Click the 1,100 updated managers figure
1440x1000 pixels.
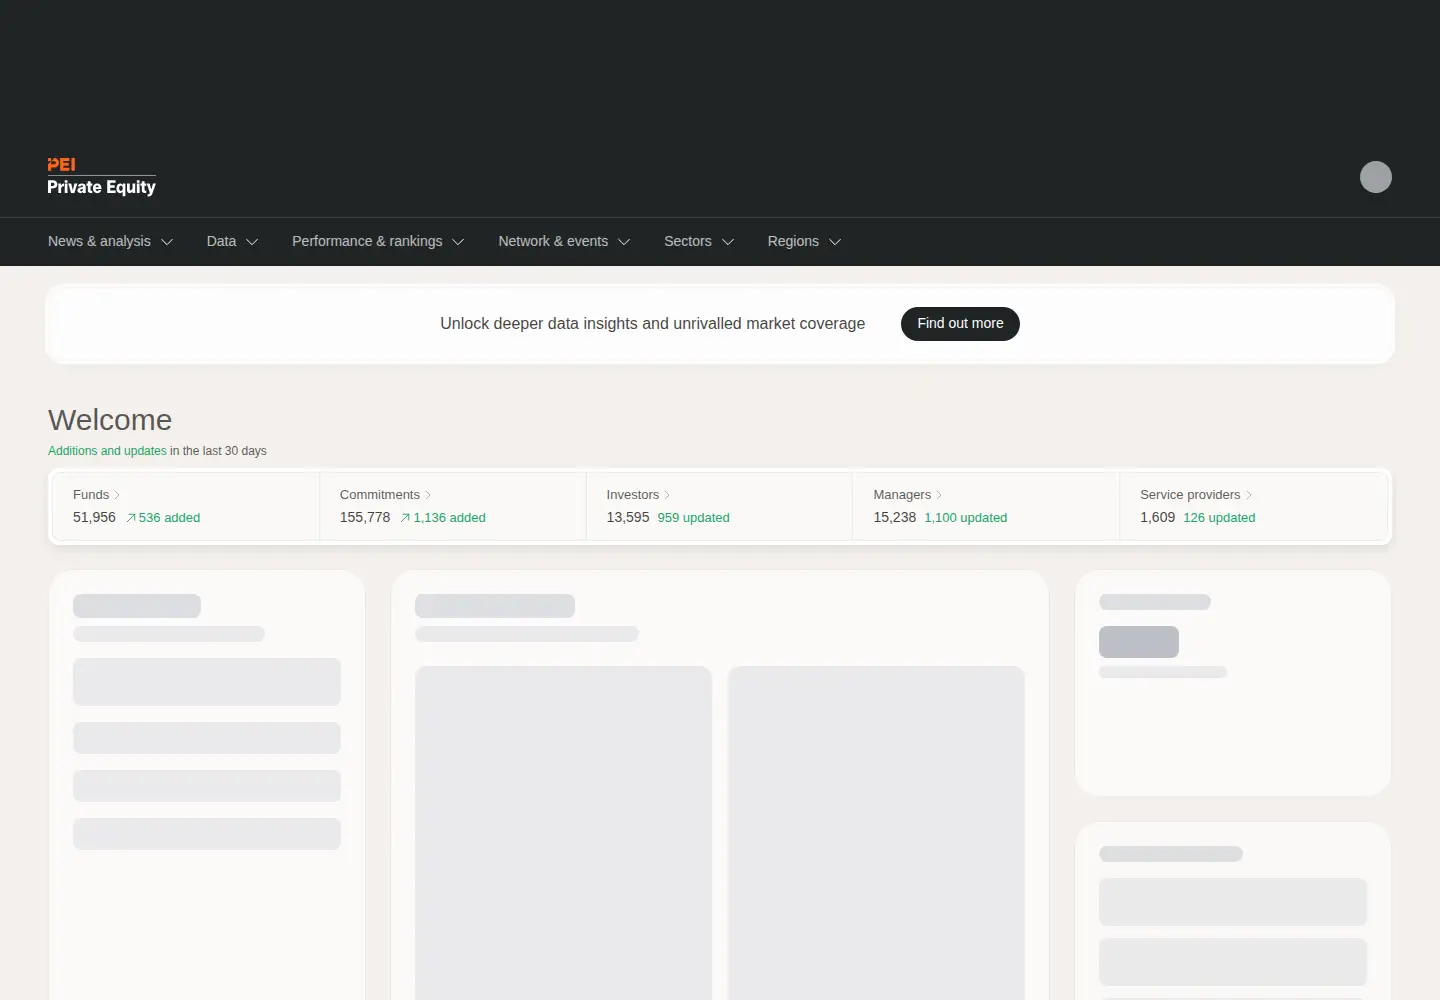click(965, 518)
